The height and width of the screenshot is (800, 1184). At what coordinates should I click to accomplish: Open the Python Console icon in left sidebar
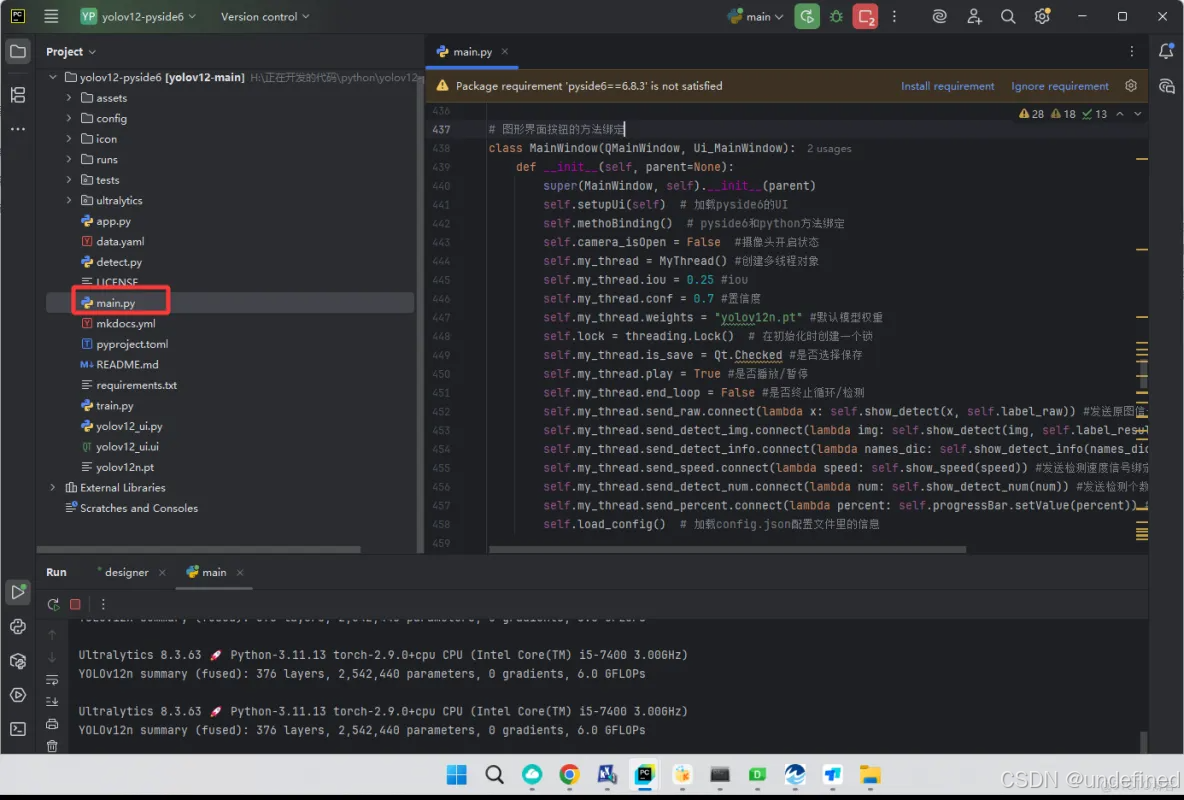17,626
